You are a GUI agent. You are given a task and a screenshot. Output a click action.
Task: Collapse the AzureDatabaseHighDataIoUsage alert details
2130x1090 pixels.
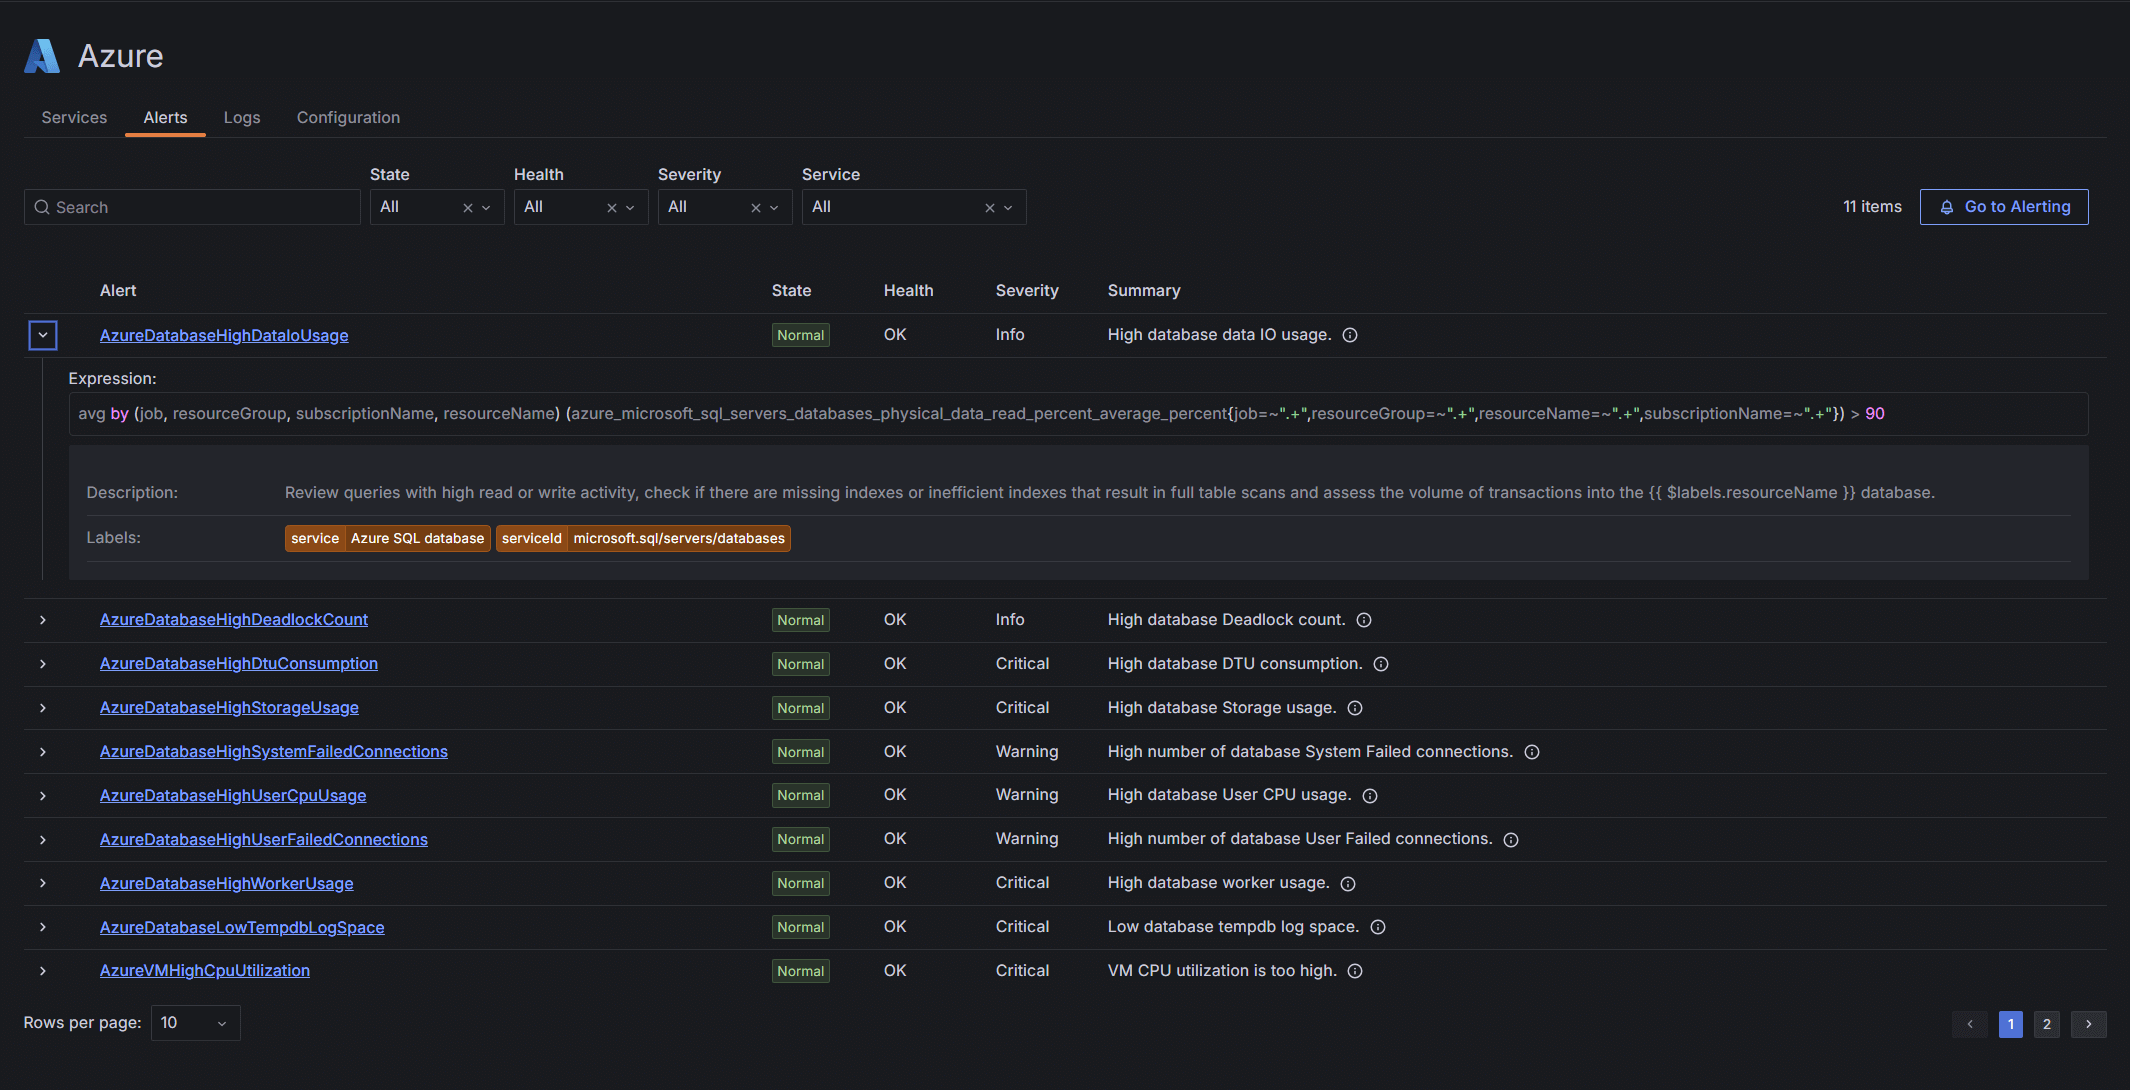point(43,335)
